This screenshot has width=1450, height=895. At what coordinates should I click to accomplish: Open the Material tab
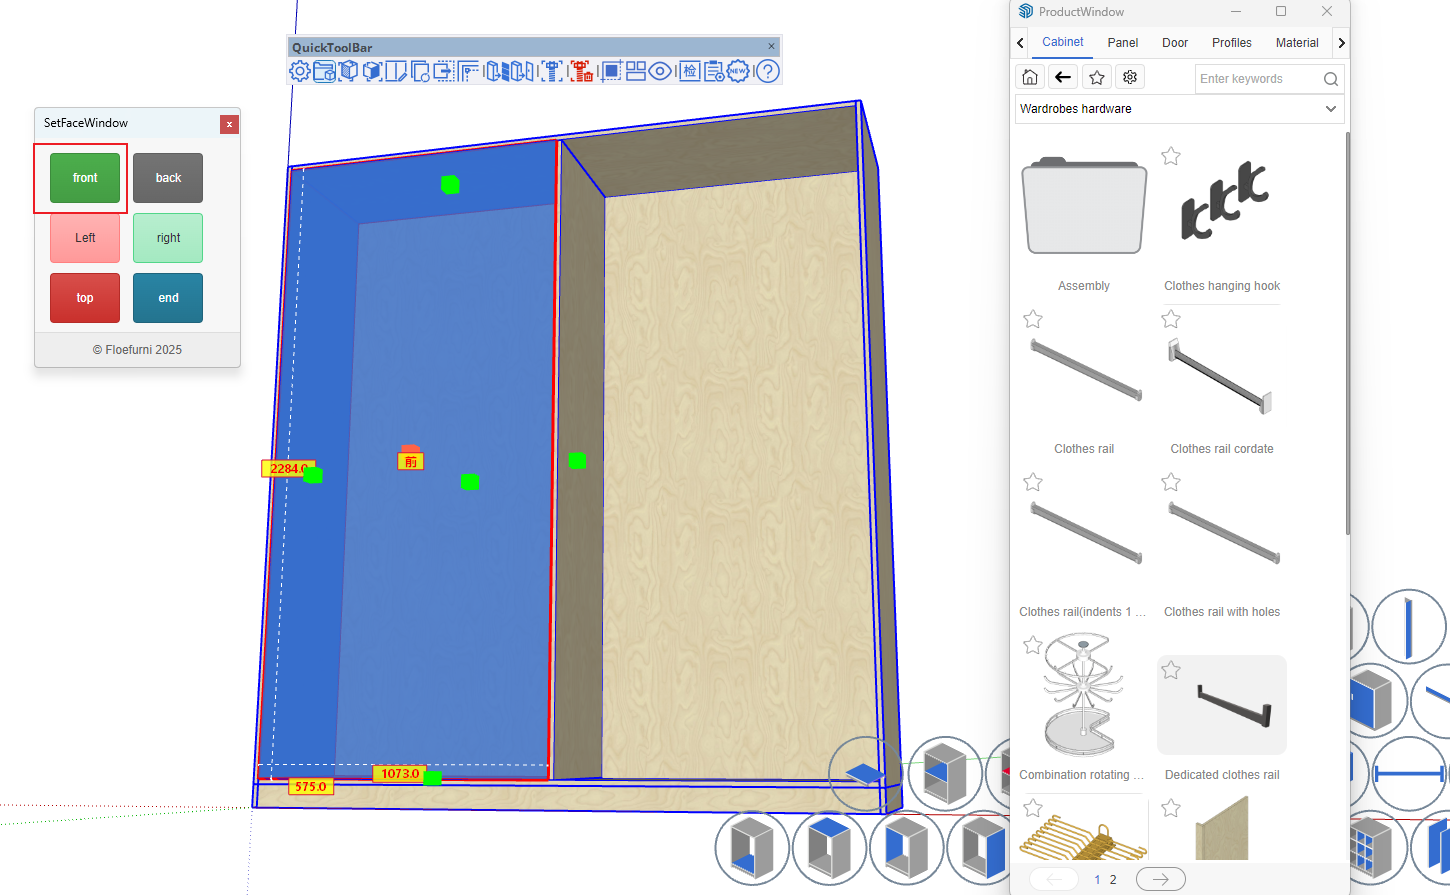pos(1296,43)
